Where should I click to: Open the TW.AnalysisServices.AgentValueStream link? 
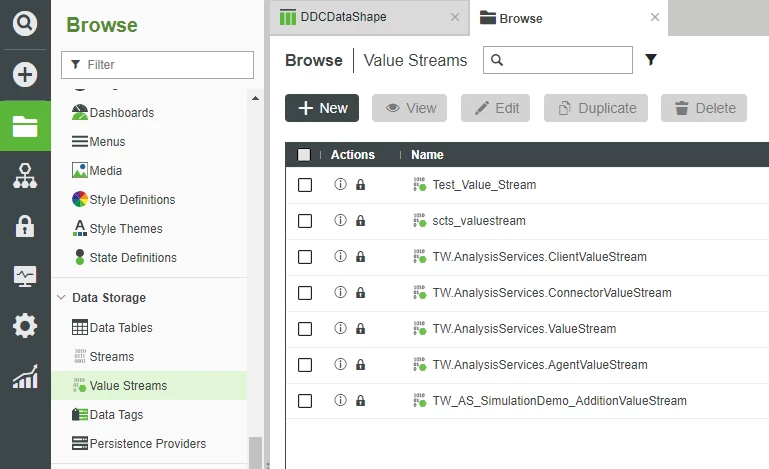click(539, 365)
